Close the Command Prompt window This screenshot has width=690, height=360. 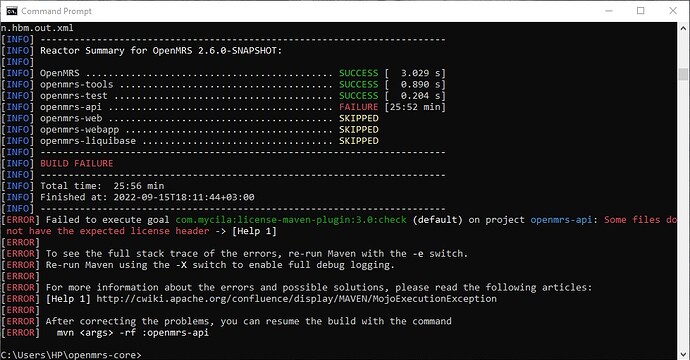[673, 11]
